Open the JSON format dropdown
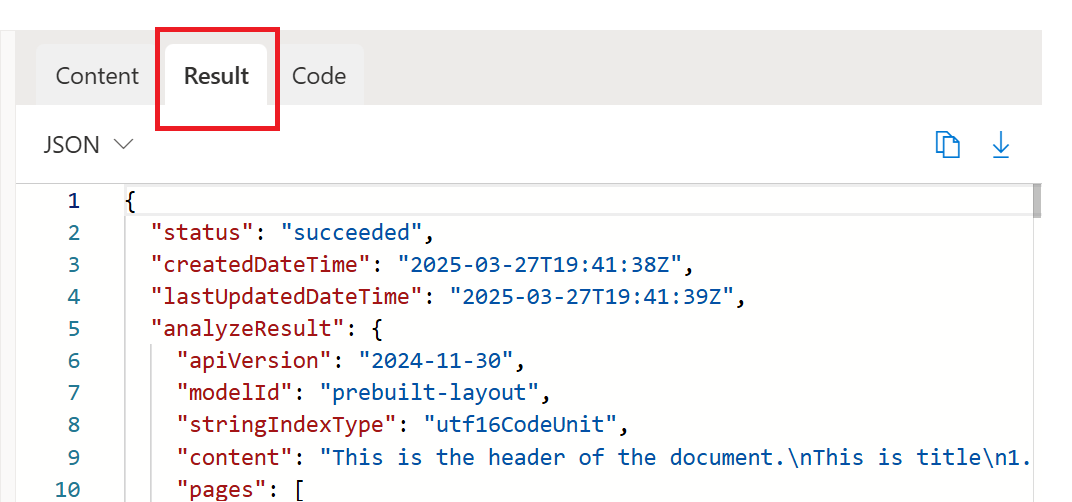The image size is (1072, 502). [89, 145]
